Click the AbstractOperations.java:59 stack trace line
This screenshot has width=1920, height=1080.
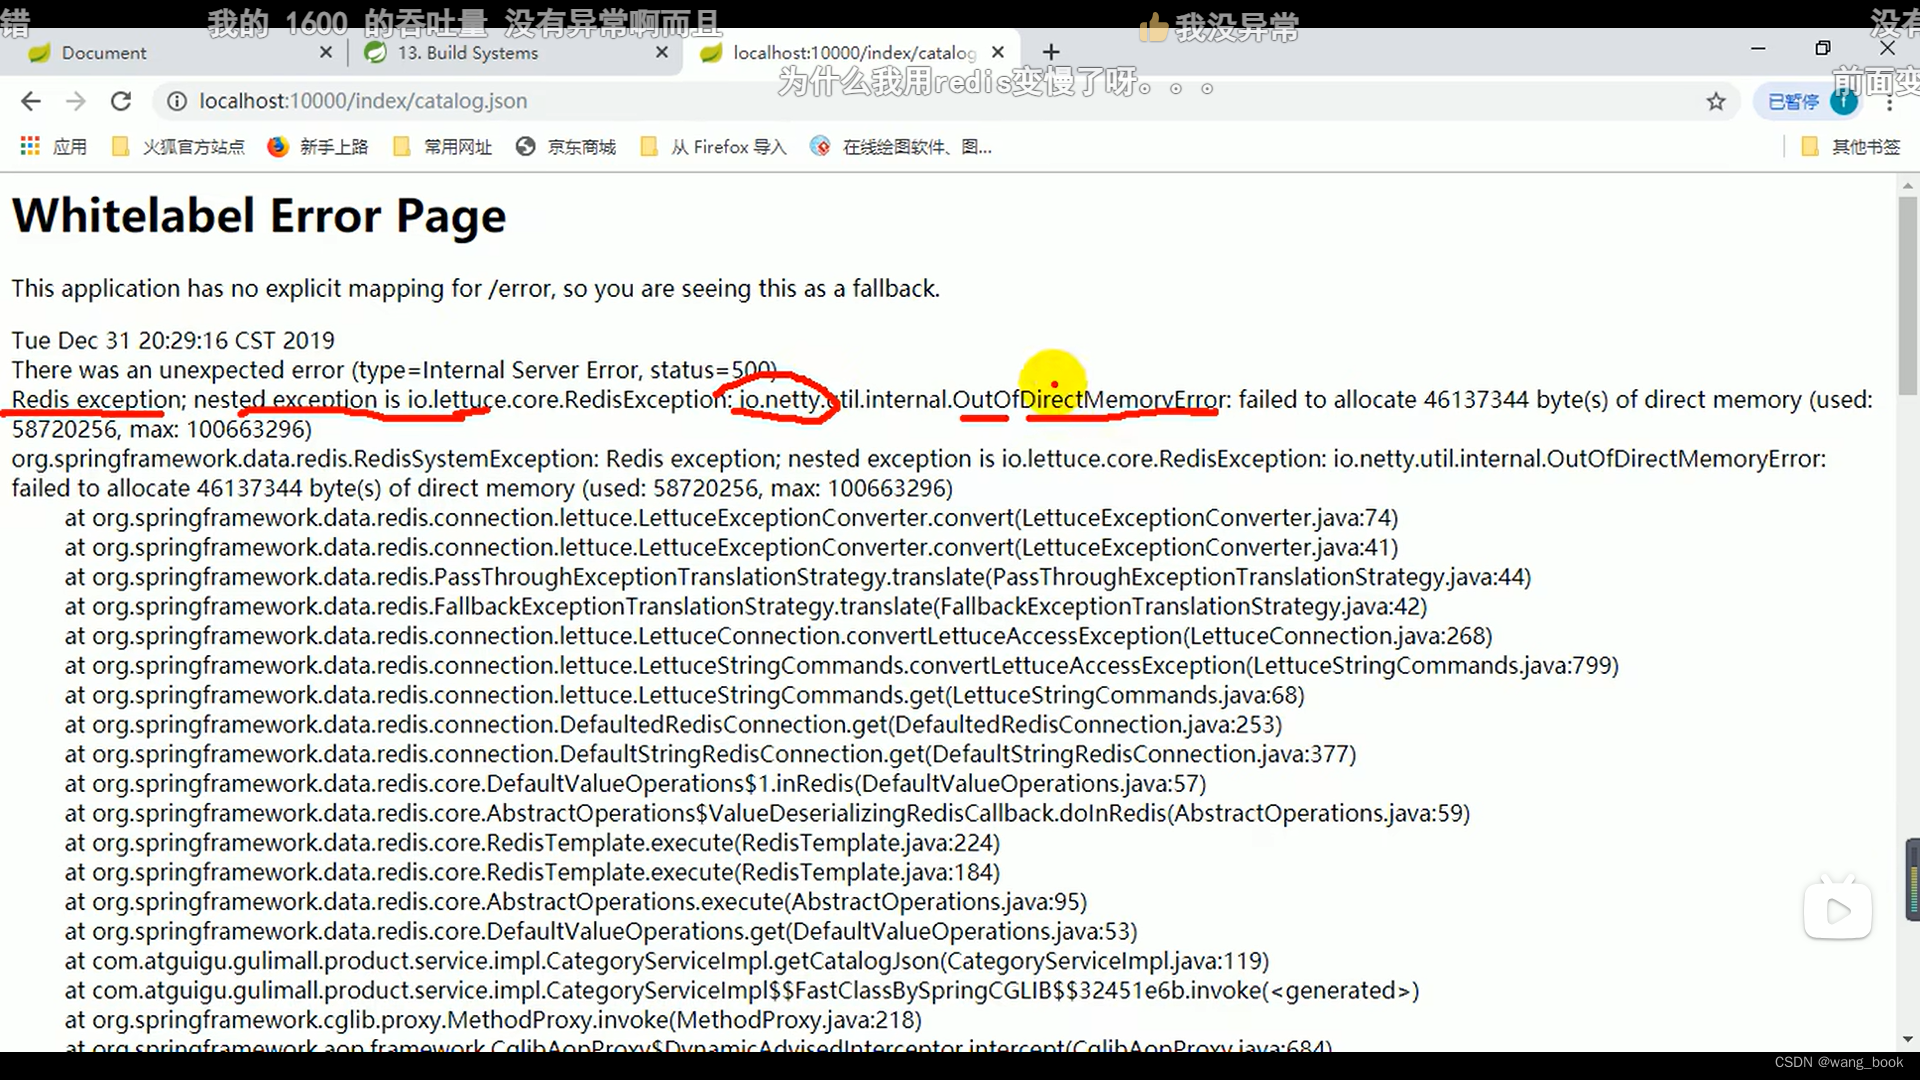(768, 813)
